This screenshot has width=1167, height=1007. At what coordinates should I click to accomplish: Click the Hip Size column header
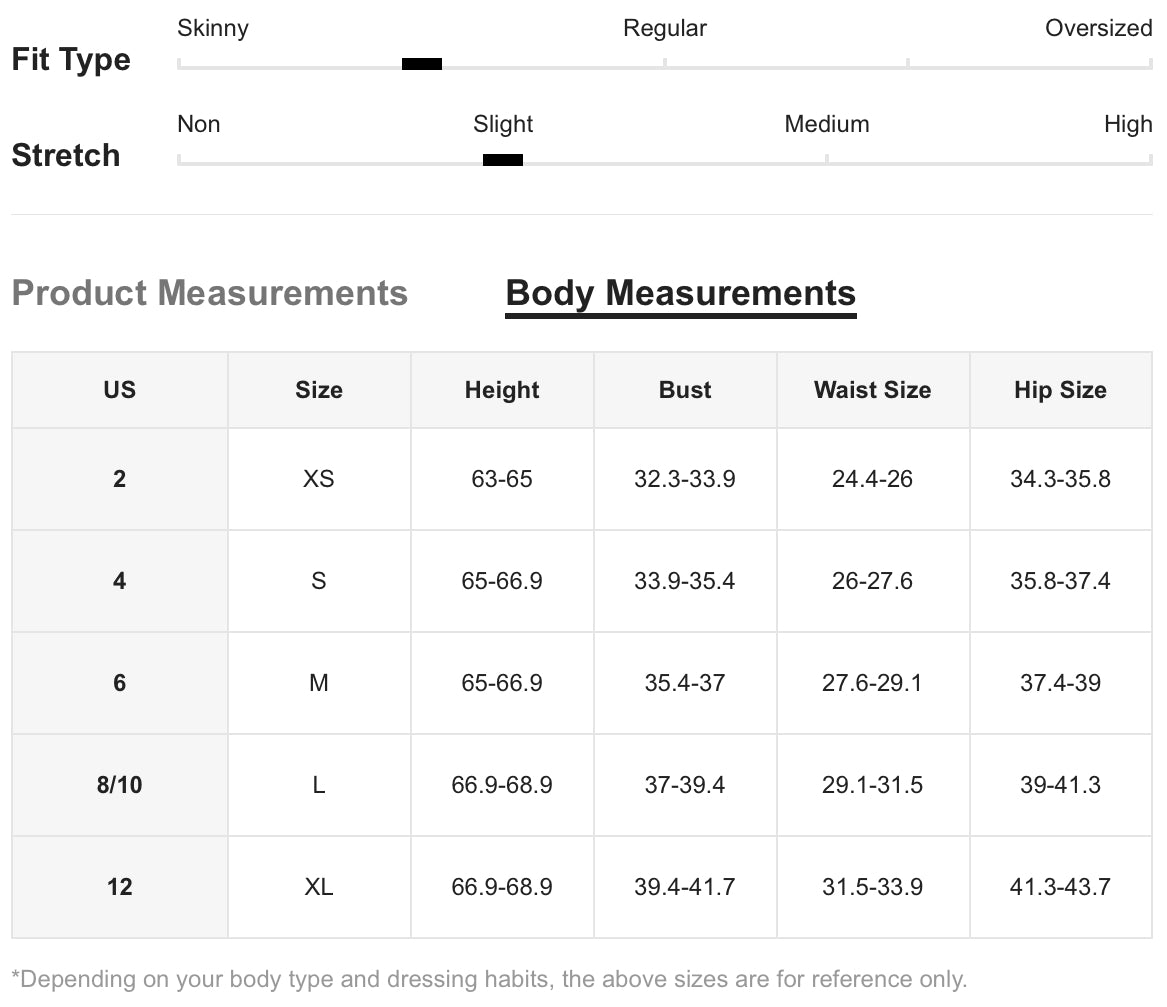(x=1060, y=390)
